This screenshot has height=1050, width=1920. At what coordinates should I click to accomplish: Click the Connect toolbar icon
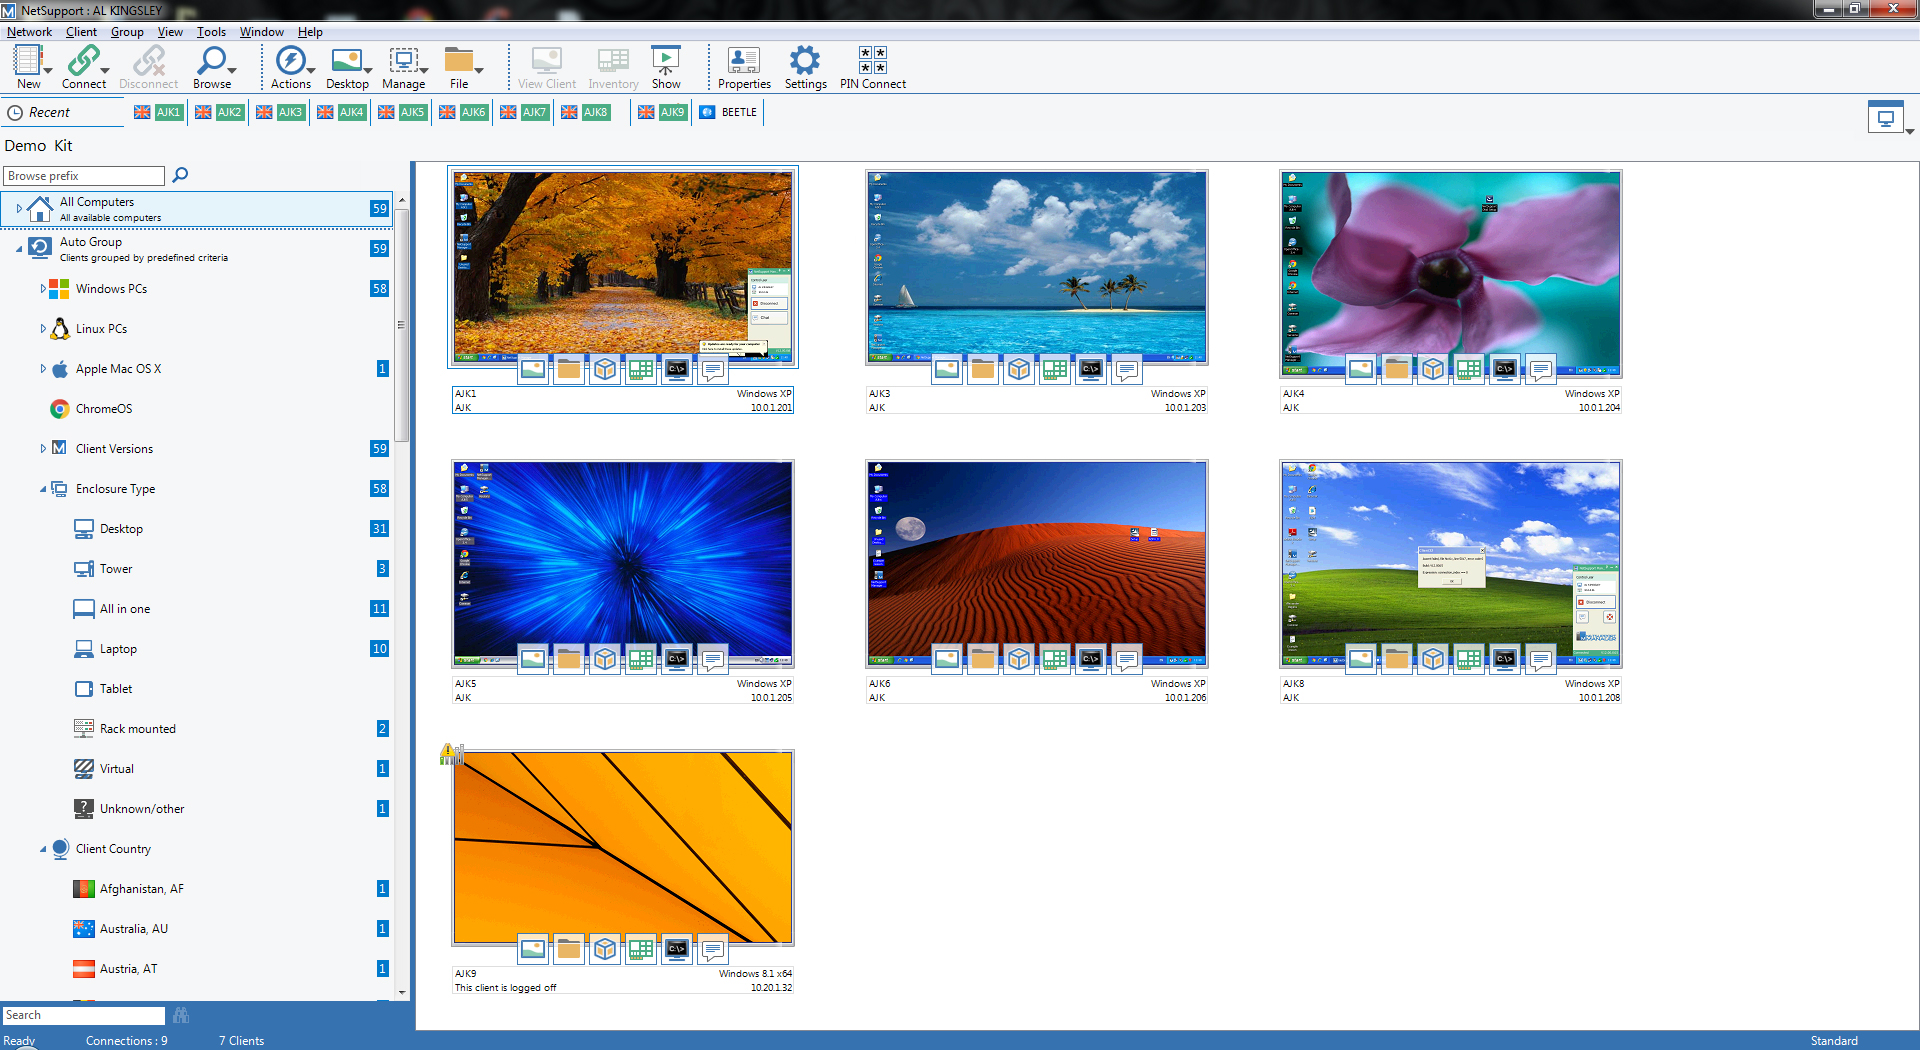(83, 67)
